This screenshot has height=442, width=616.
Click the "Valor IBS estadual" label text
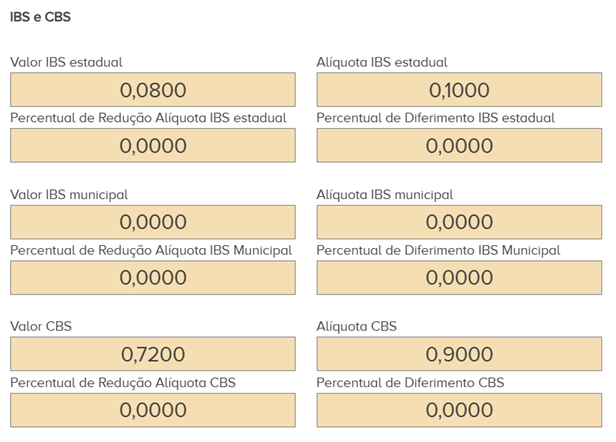coord(66,62)
